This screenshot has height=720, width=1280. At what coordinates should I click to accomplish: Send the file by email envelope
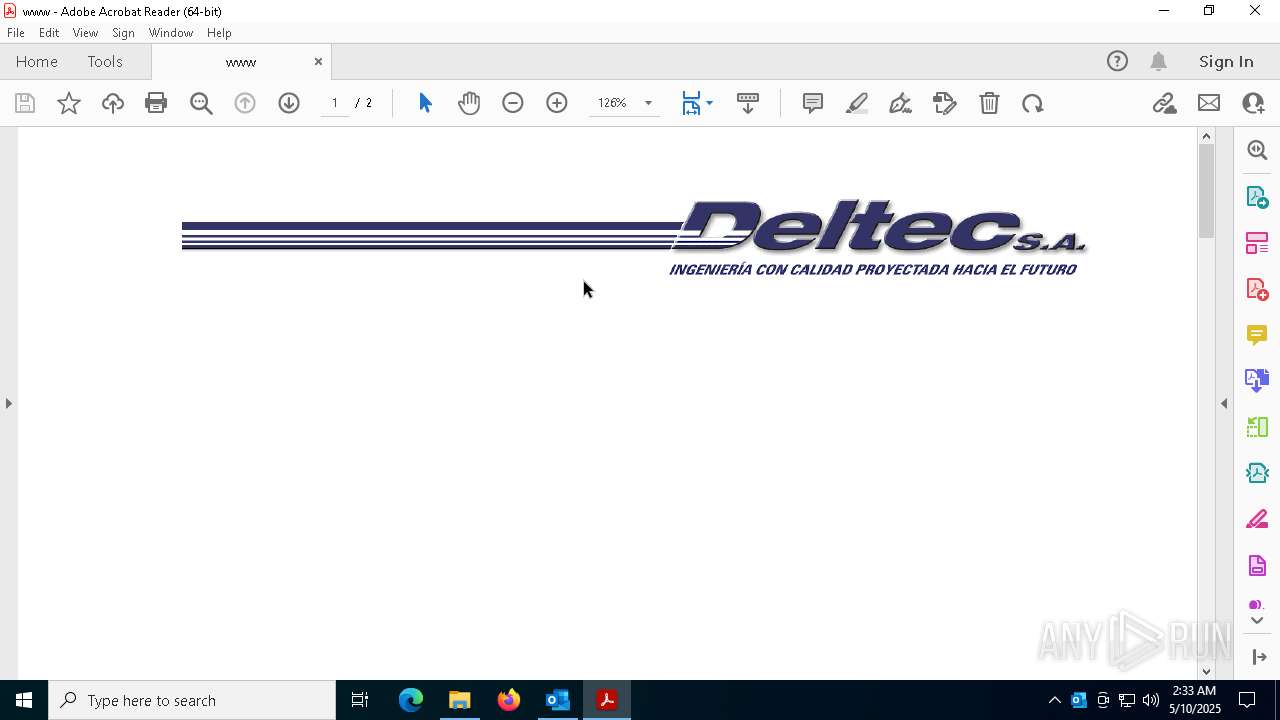pyautogui.click(x=1209, y=103)
